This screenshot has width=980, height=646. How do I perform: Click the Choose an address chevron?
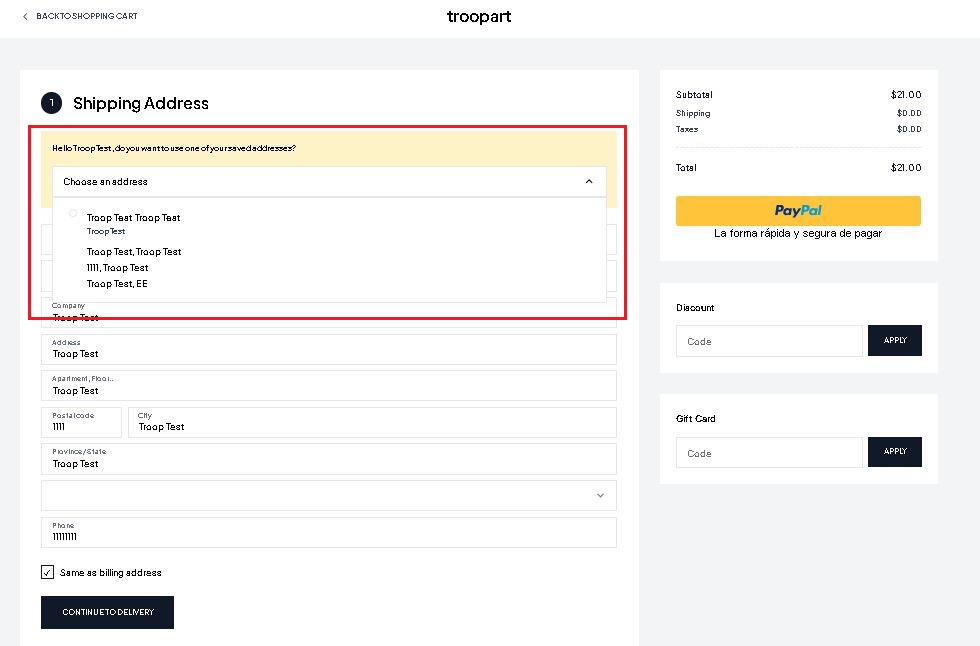[x=589, y=181]
